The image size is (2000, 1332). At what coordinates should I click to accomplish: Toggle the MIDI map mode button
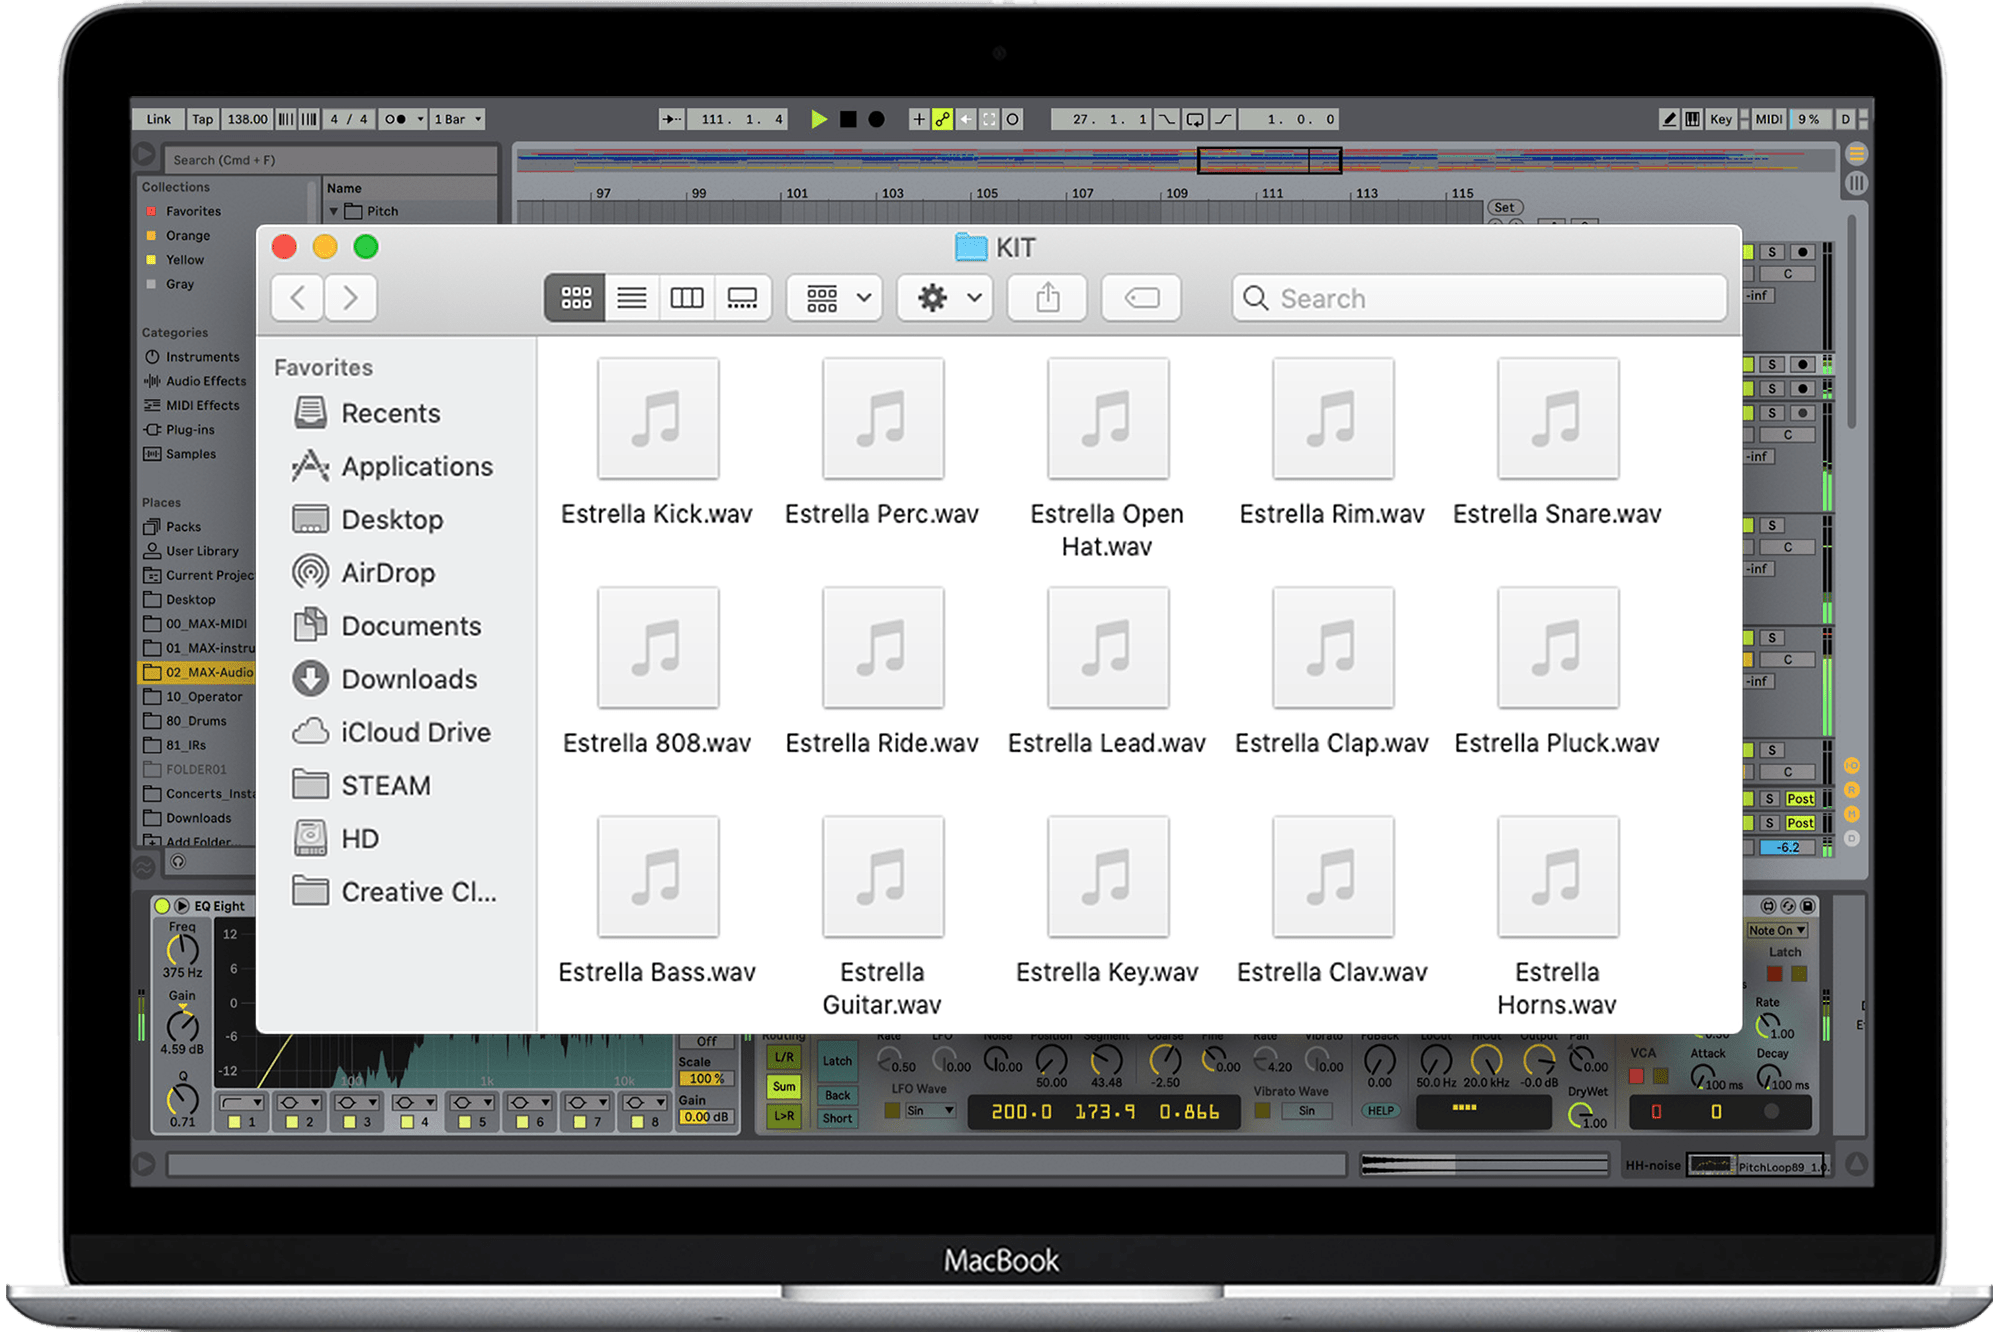point(1768,119)
